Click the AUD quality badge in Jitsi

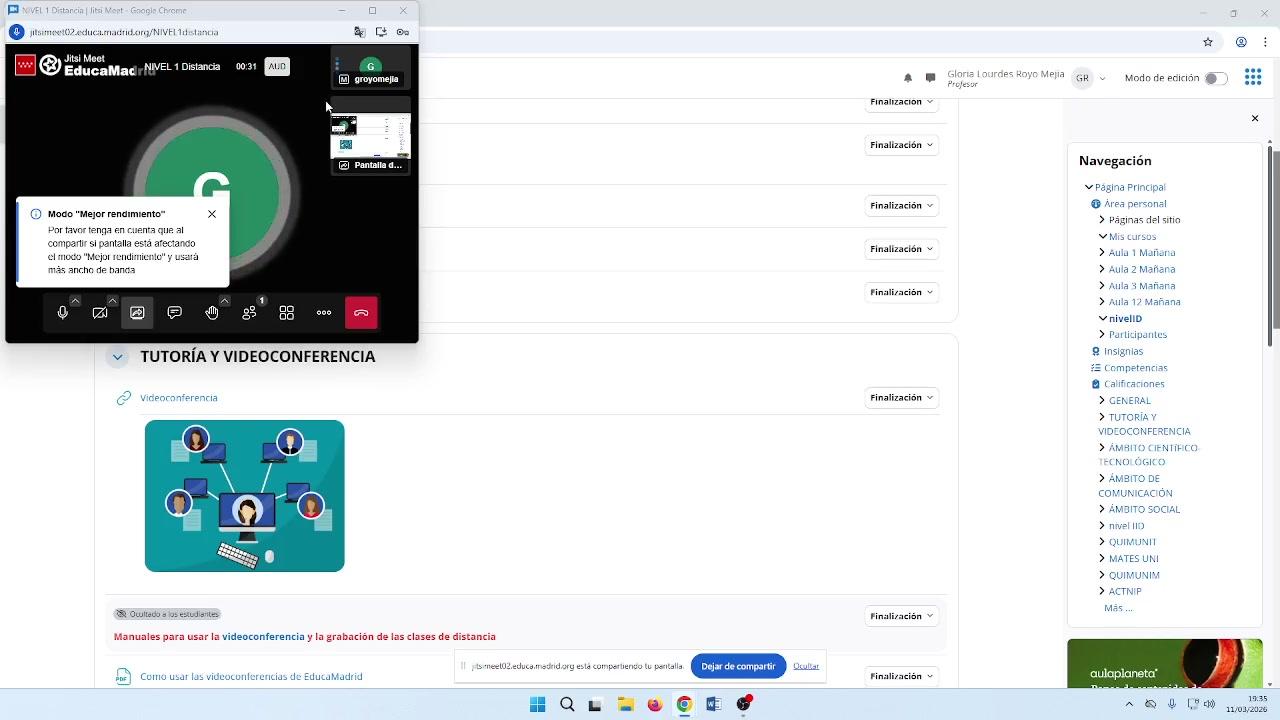click(277, 67)
